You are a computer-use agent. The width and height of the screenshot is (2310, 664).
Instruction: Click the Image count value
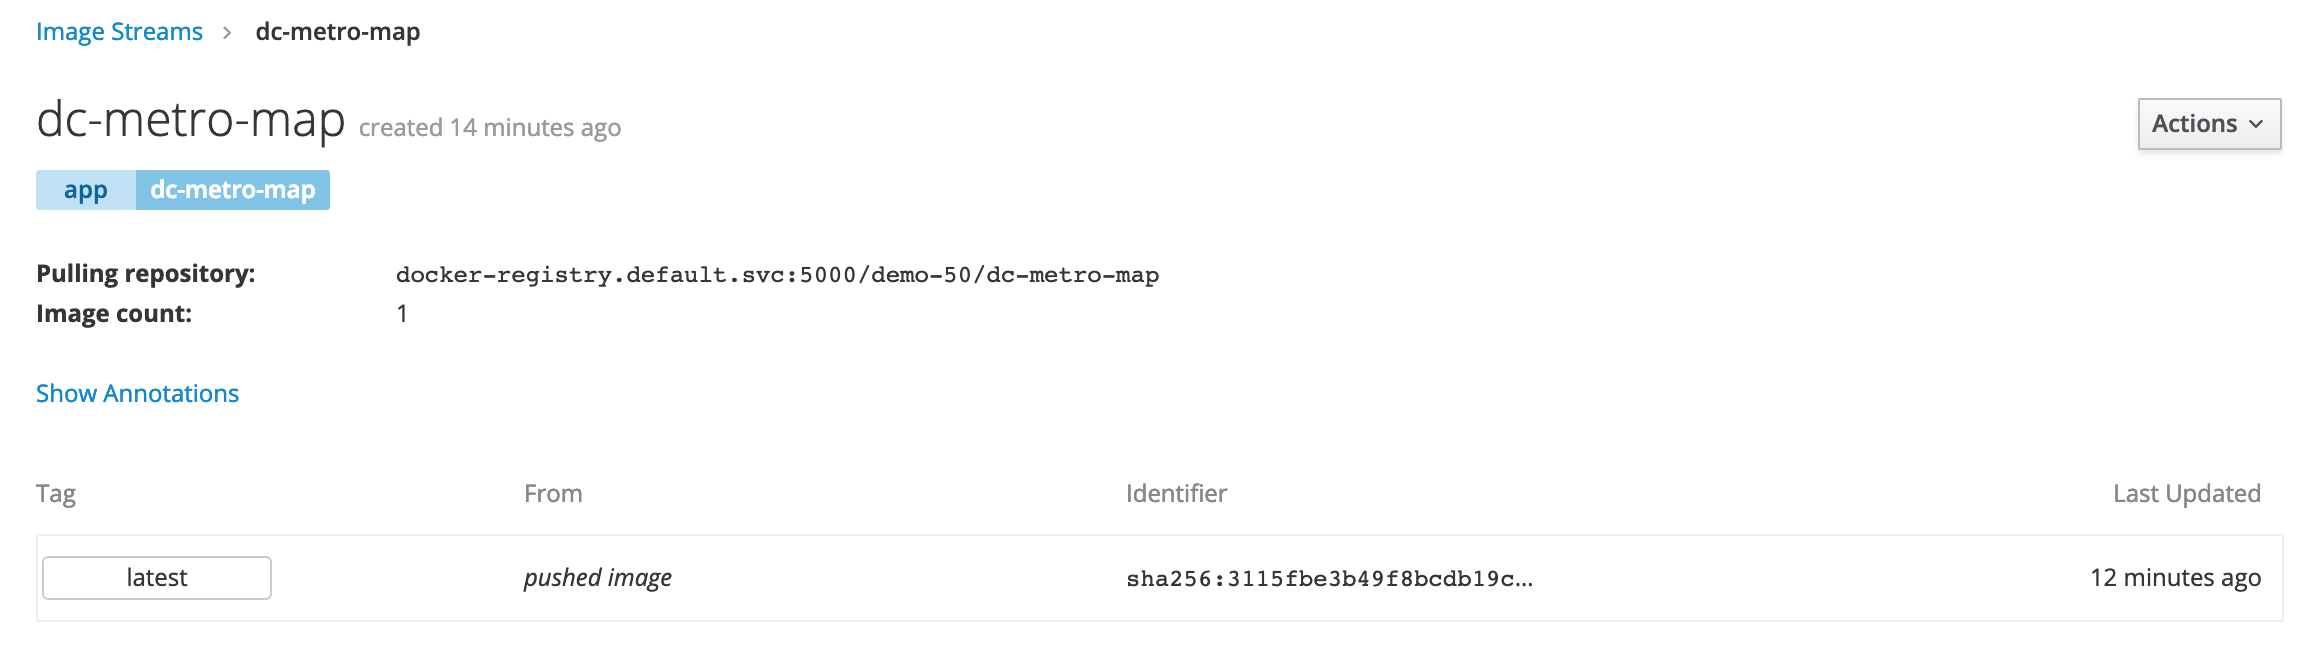pyautogui.click(x=402, y=314)
